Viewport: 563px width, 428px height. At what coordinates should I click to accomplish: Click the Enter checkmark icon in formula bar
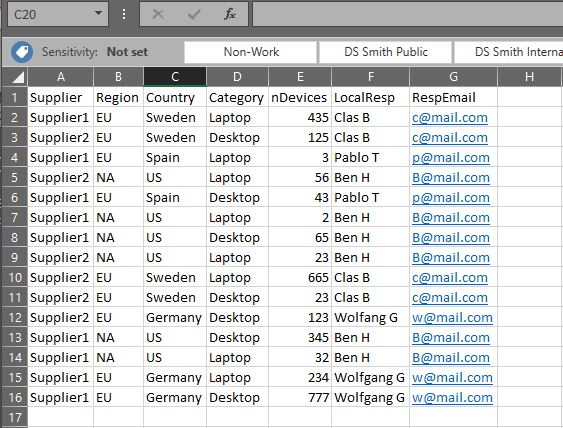[x=194, y=14]
